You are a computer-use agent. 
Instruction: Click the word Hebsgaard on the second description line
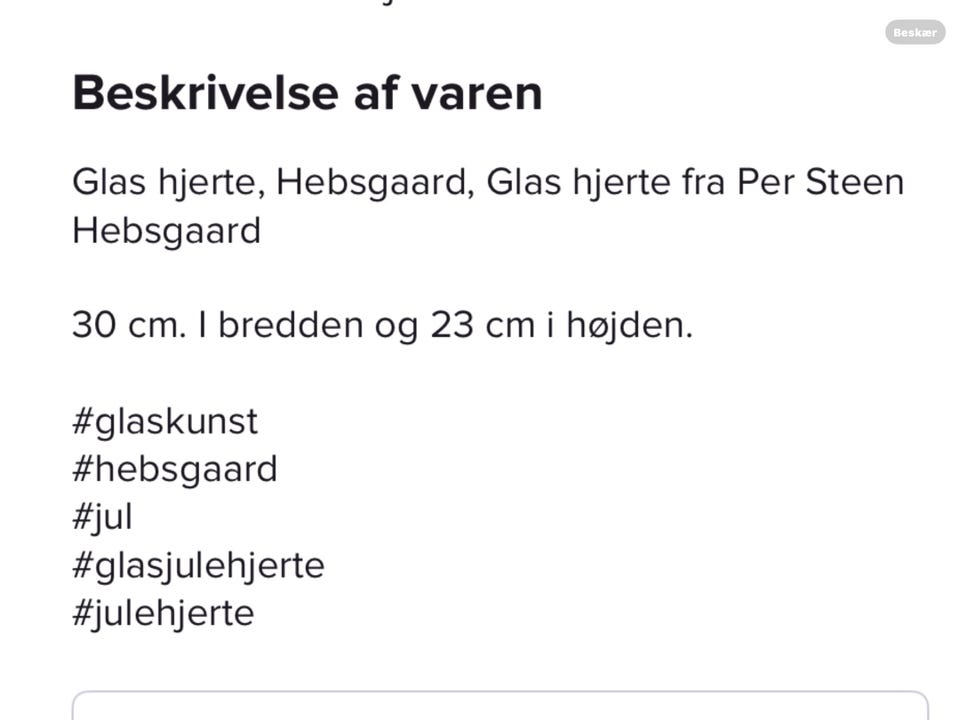[x=167, y=231]
